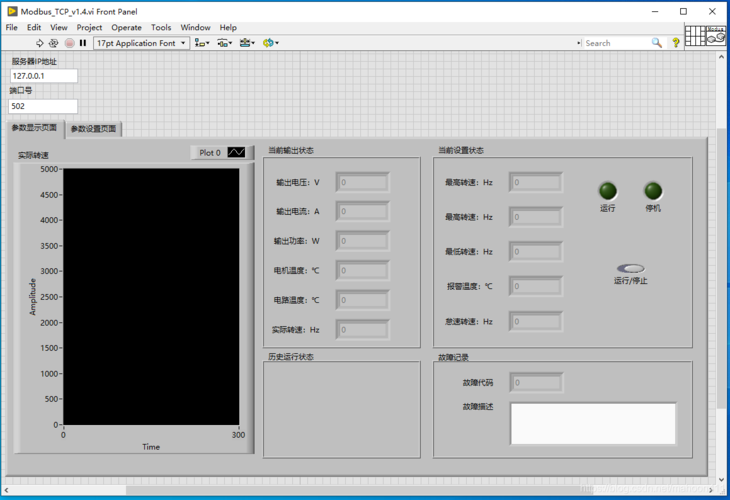Open the Resize Objects dropdown
Viewport: 730px width, 500px height.
(x=247, y=43)
